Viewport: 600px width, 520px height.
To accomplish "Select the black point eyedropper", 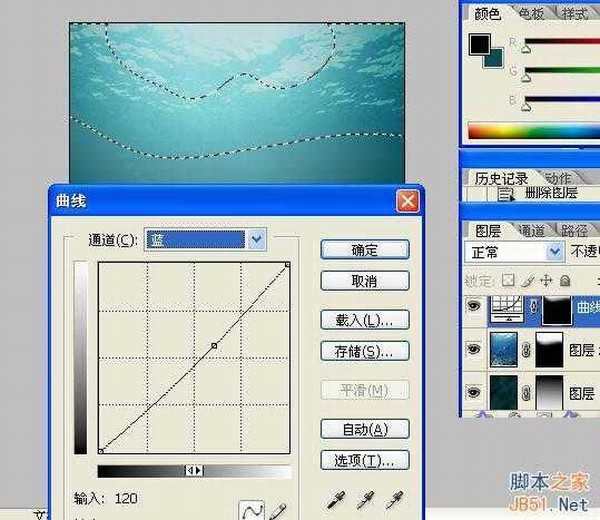I will 336,500.
